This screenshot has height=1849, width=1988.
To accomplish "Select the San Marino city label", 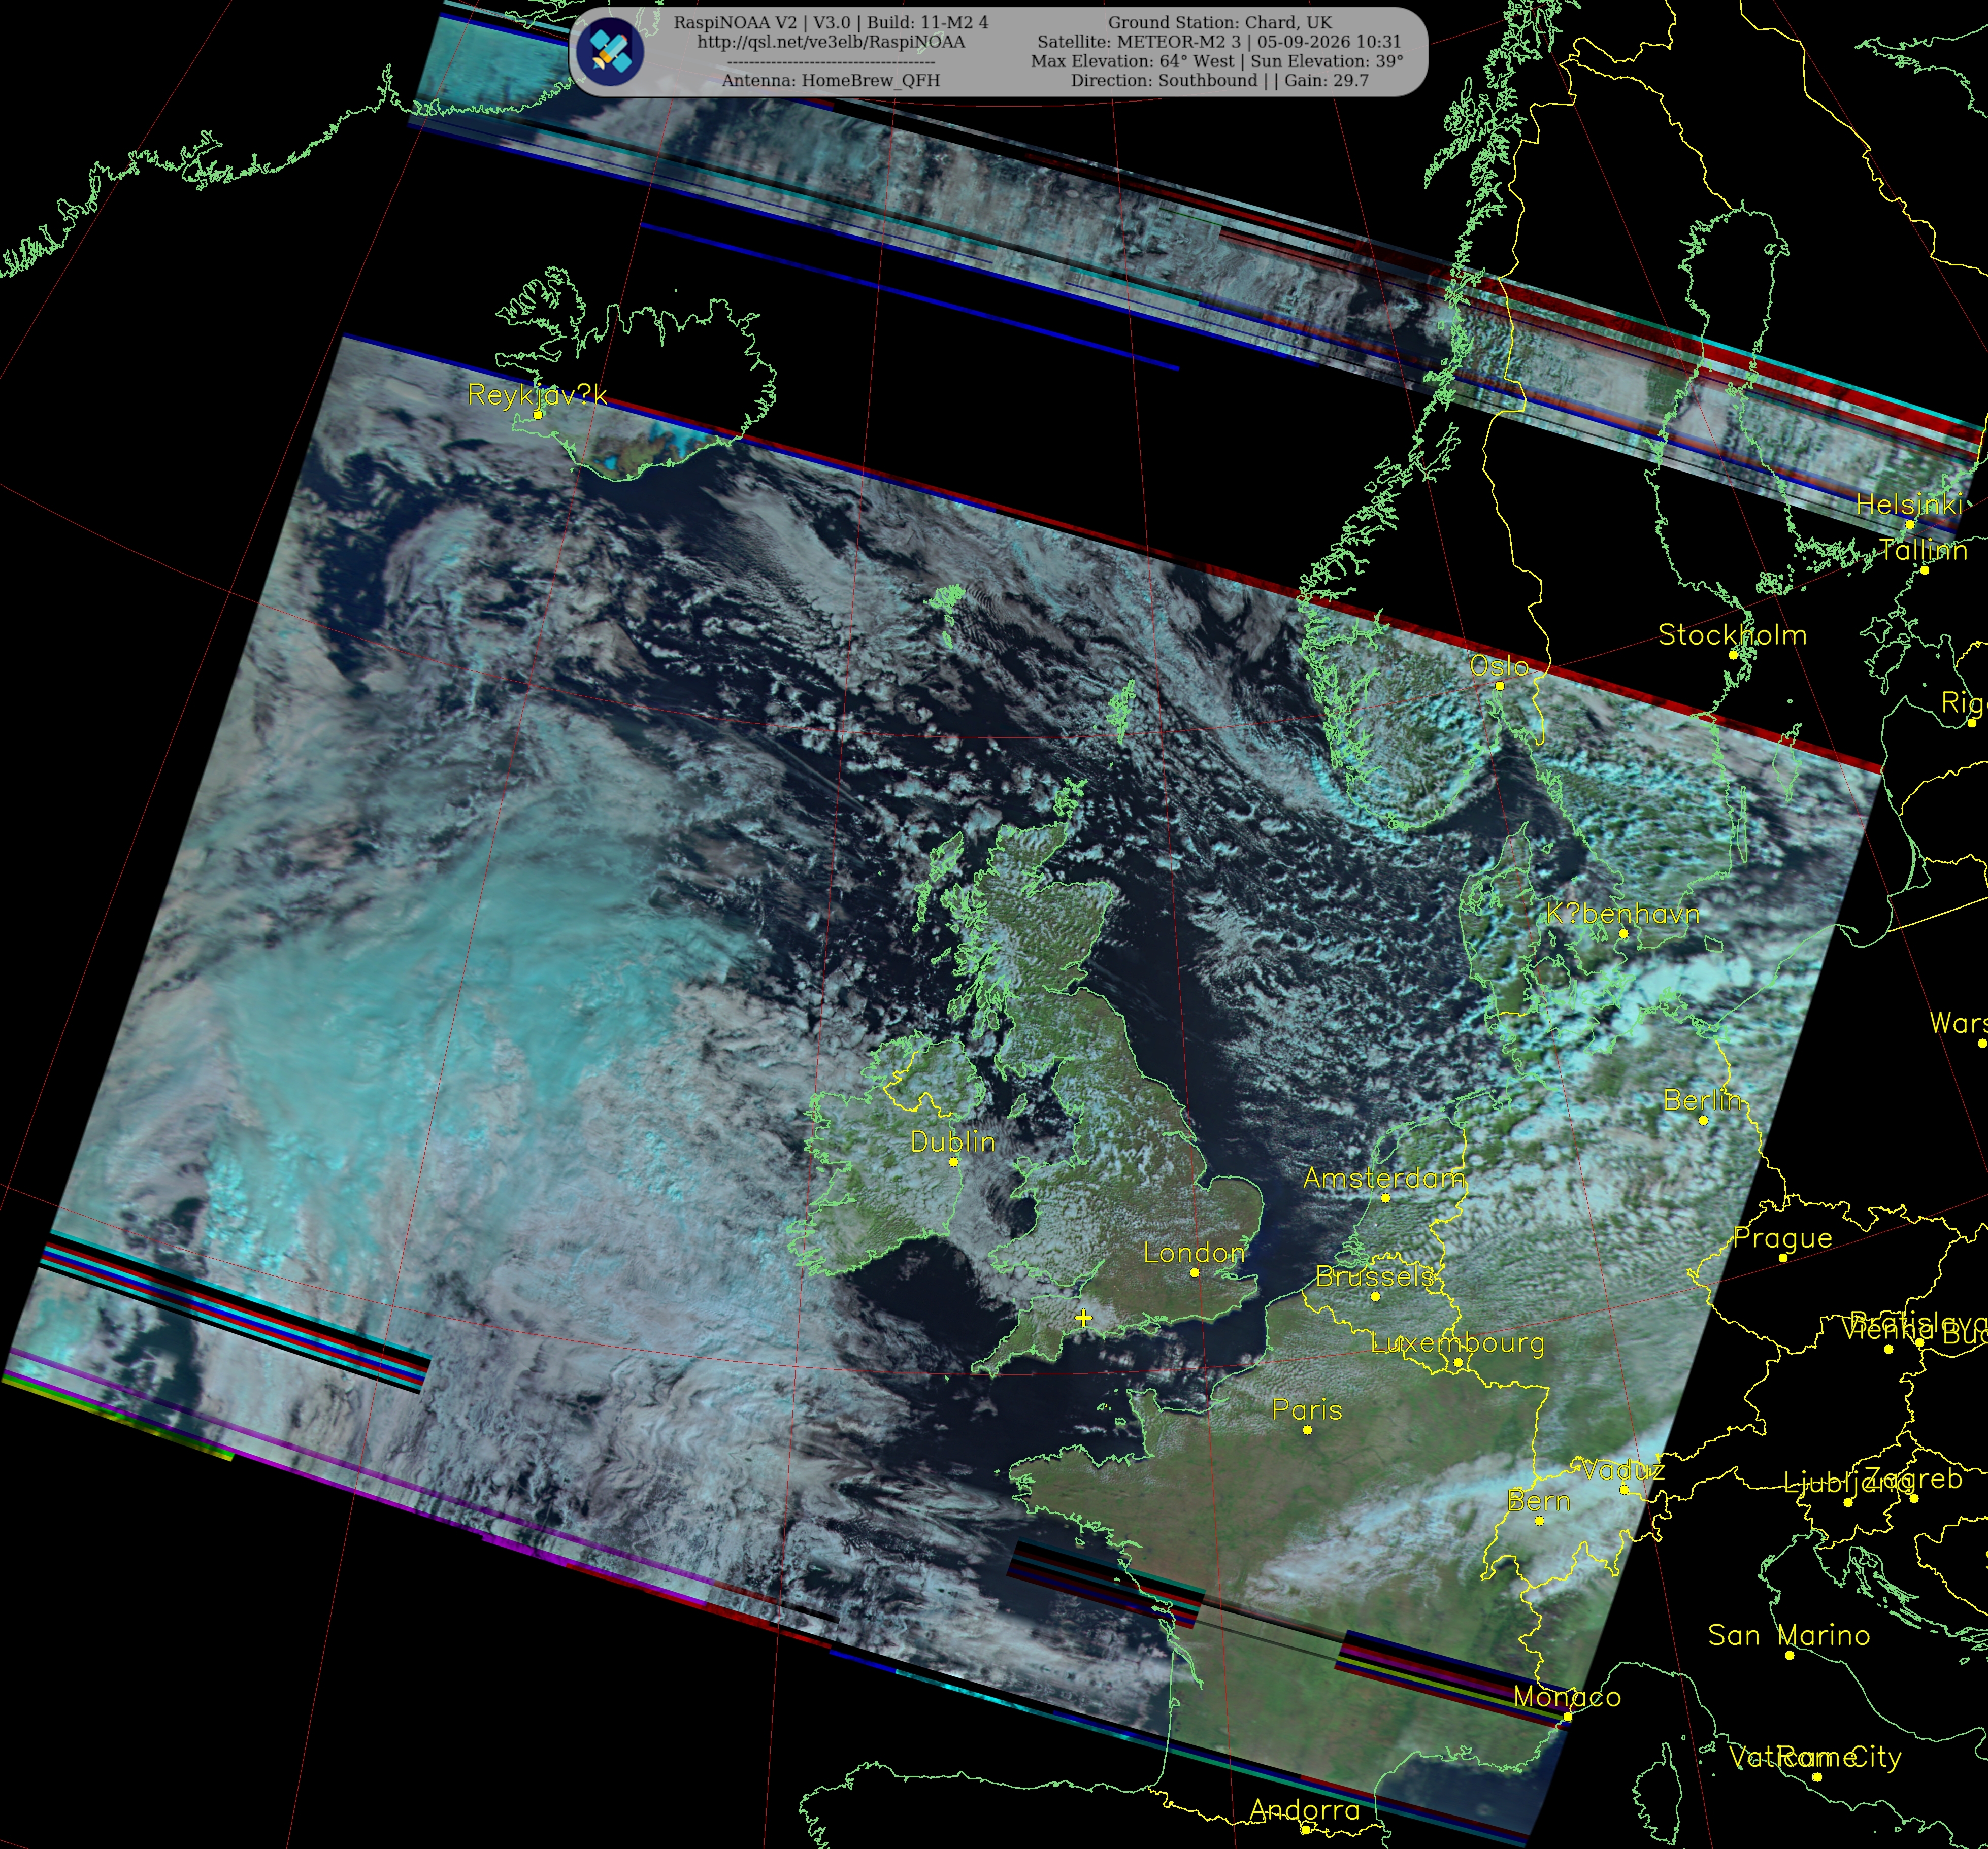I will coord(1788,1635).
